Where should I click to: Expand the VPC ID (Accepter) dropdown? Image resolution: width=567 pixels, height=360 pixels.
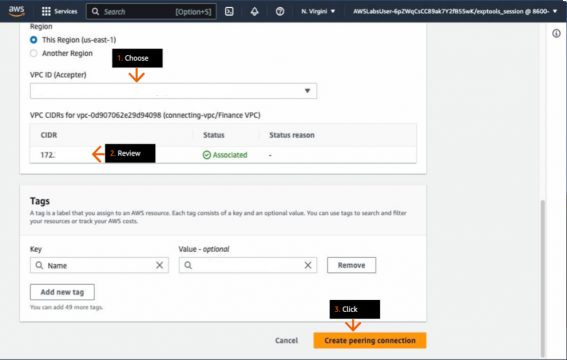click(x=173, y=91)
